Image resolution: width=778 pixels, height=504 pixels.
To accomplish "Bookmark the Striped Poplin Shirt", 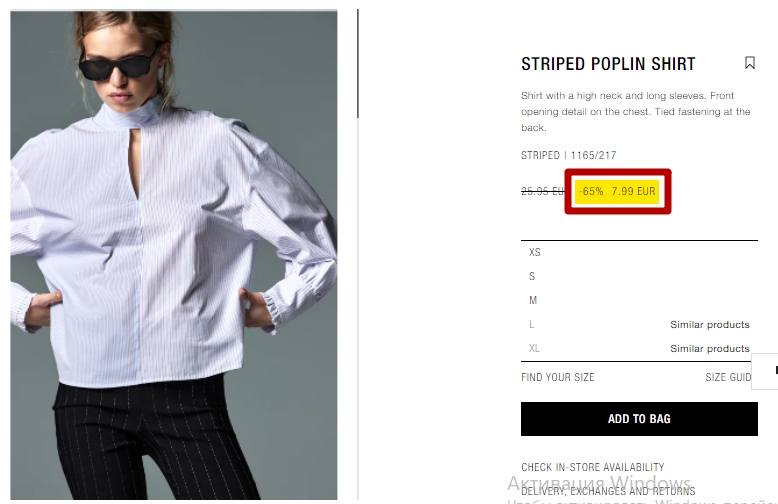I will pos(750,63).
